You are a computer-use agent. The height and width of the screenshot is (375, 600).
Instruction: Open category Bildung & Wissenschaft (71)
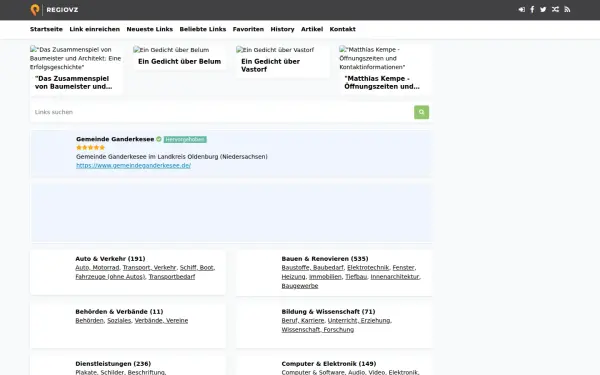[328, 312]
